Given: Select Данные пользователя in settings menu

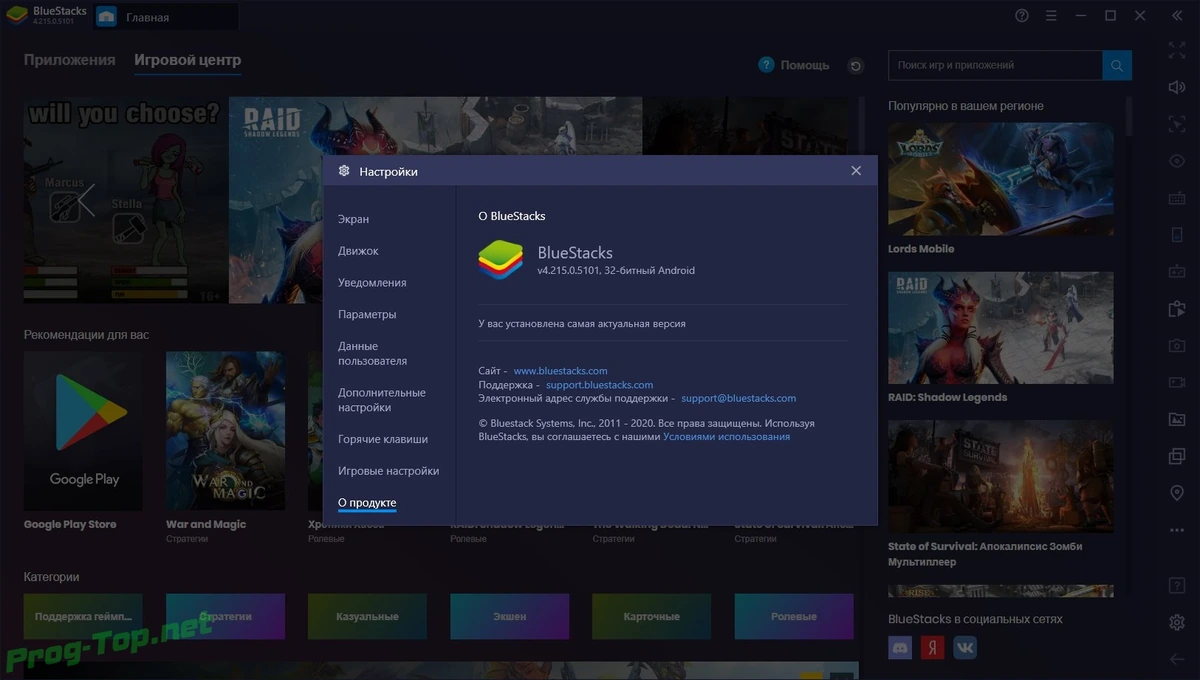Looking at the screenshot, I should [x=372, y=353].
